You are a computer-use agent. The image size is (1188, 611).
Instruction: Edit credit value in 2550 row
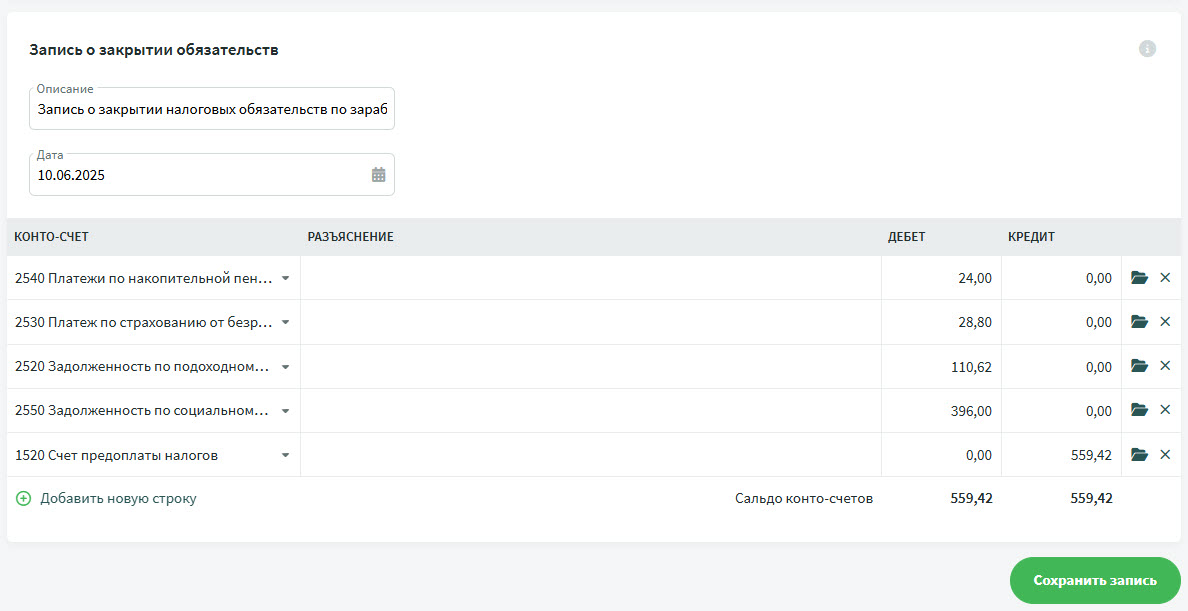tap(1061, 411)
